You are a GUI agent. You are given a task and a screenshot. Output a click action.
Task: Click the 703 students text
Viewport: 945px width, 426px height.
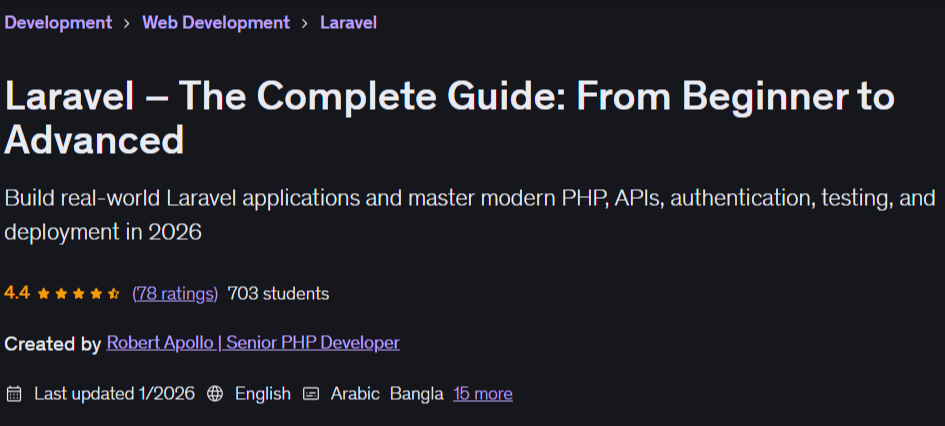(278, 293)
